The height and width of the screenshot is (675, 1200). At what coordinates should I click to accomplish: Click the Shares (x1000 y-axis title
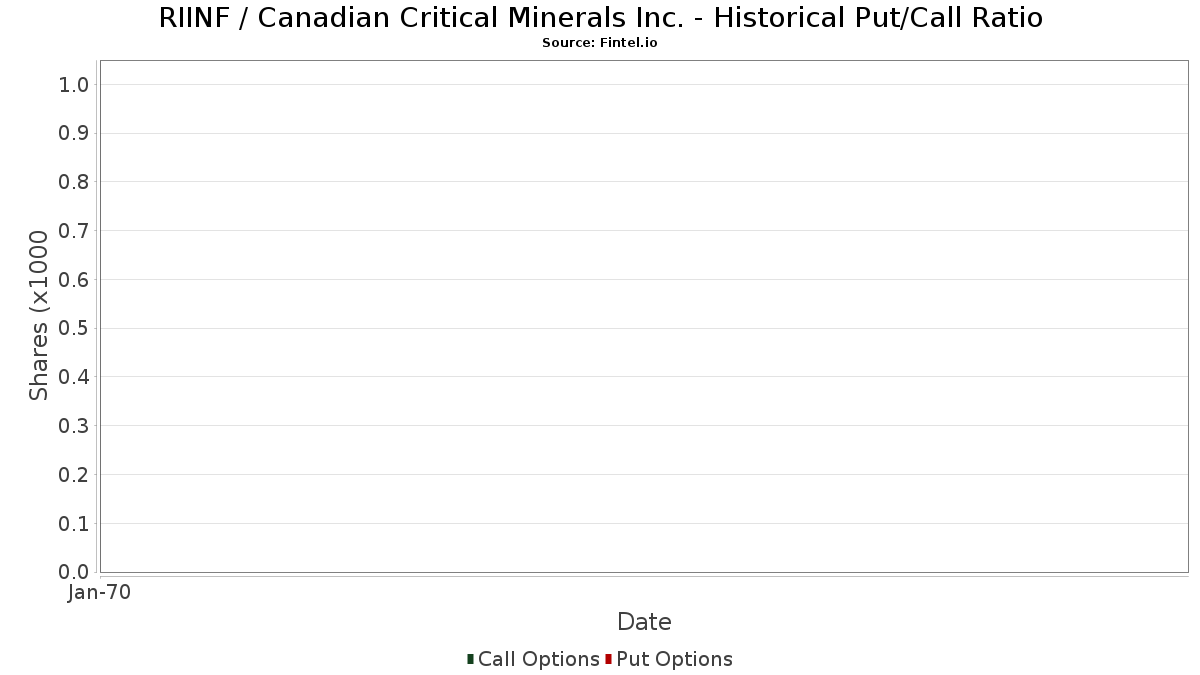coord(39,316)
